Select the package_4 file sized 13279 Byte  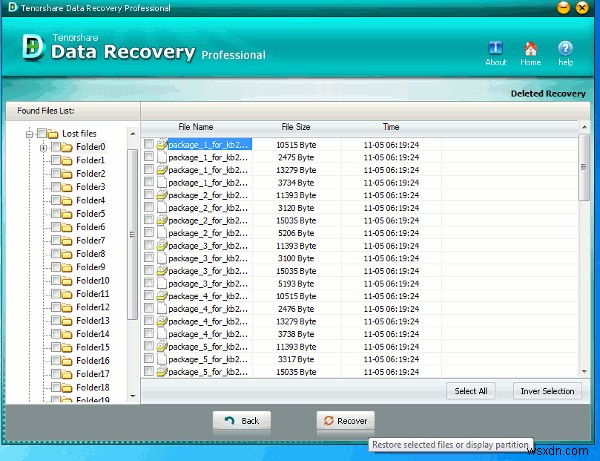point(208,321)
